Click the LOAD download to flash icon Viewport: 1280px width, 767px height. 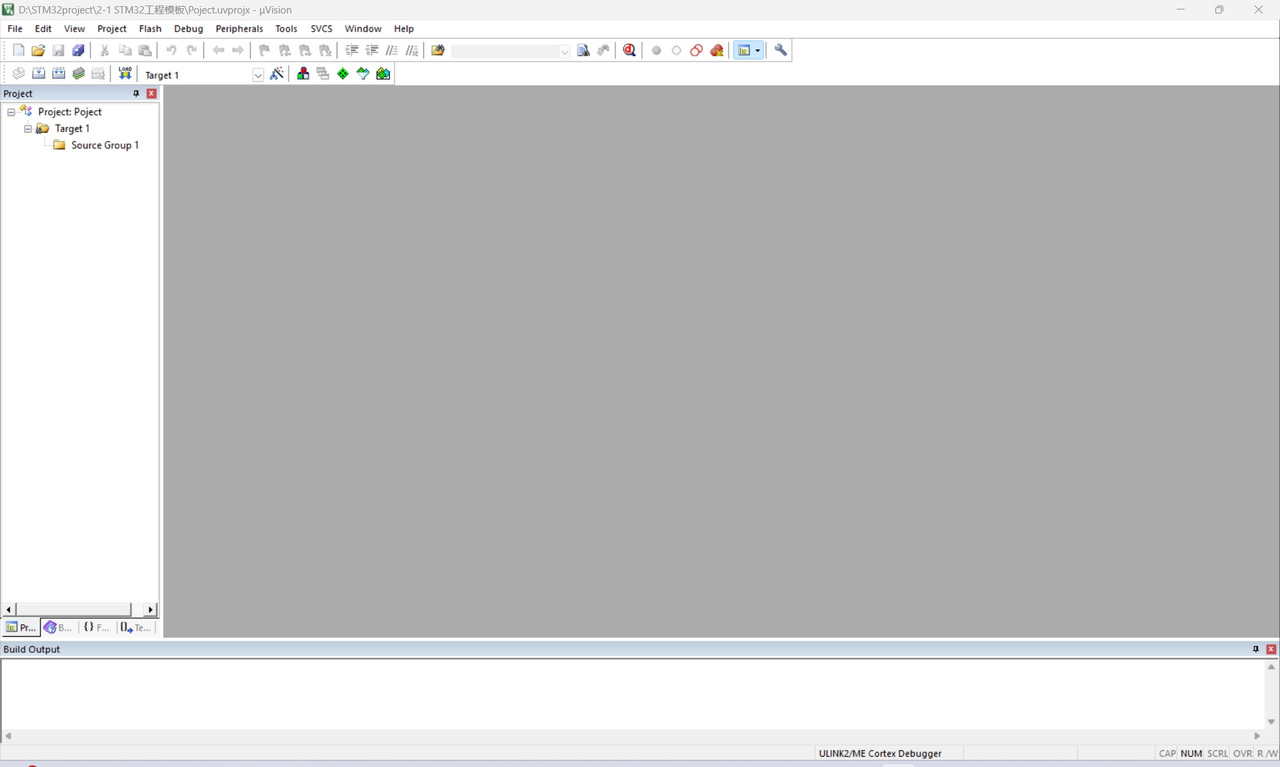(x=125, y=74)
